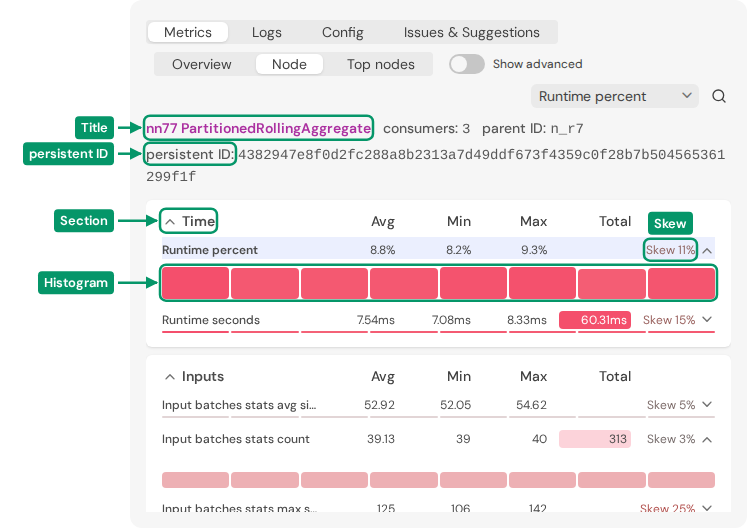Collapse Input batches stats count histogram chevron
Screen dimensions: 747x528
pos(707,439)
